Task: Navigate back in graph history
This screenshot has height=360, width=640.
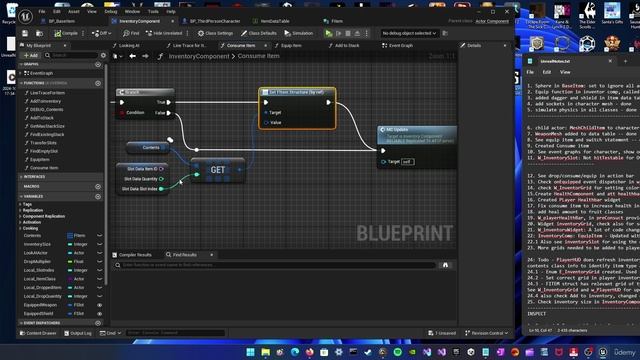Action: pos(132,56)
